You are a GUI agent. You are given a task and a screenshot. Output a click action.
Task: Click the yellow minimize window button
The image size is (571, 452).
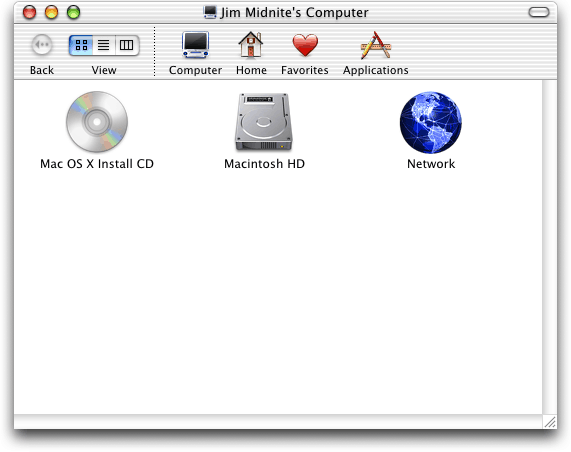point(51,12)
